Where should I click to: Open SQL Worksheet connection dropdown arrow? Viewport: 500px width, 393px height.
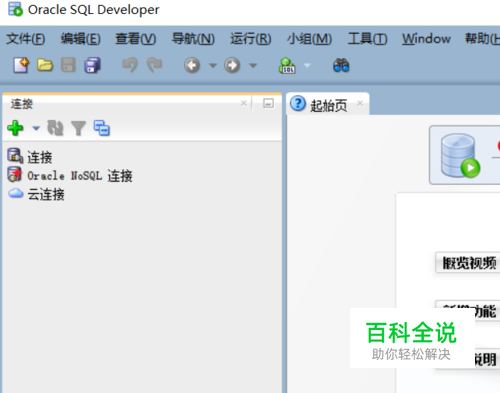tap(307, 66)
